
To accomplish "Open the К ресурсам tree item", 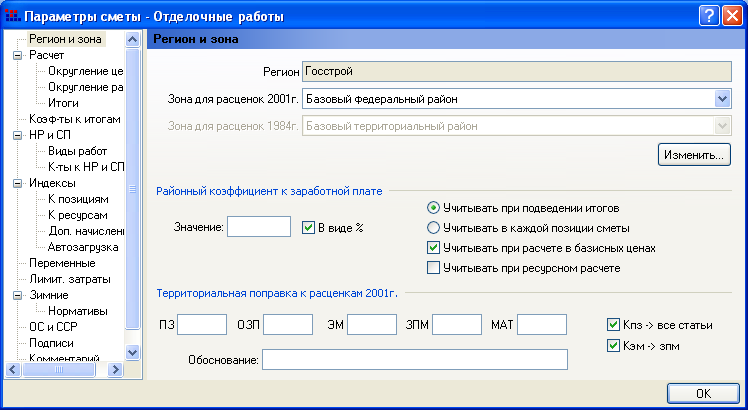I will tap(78, 215).
